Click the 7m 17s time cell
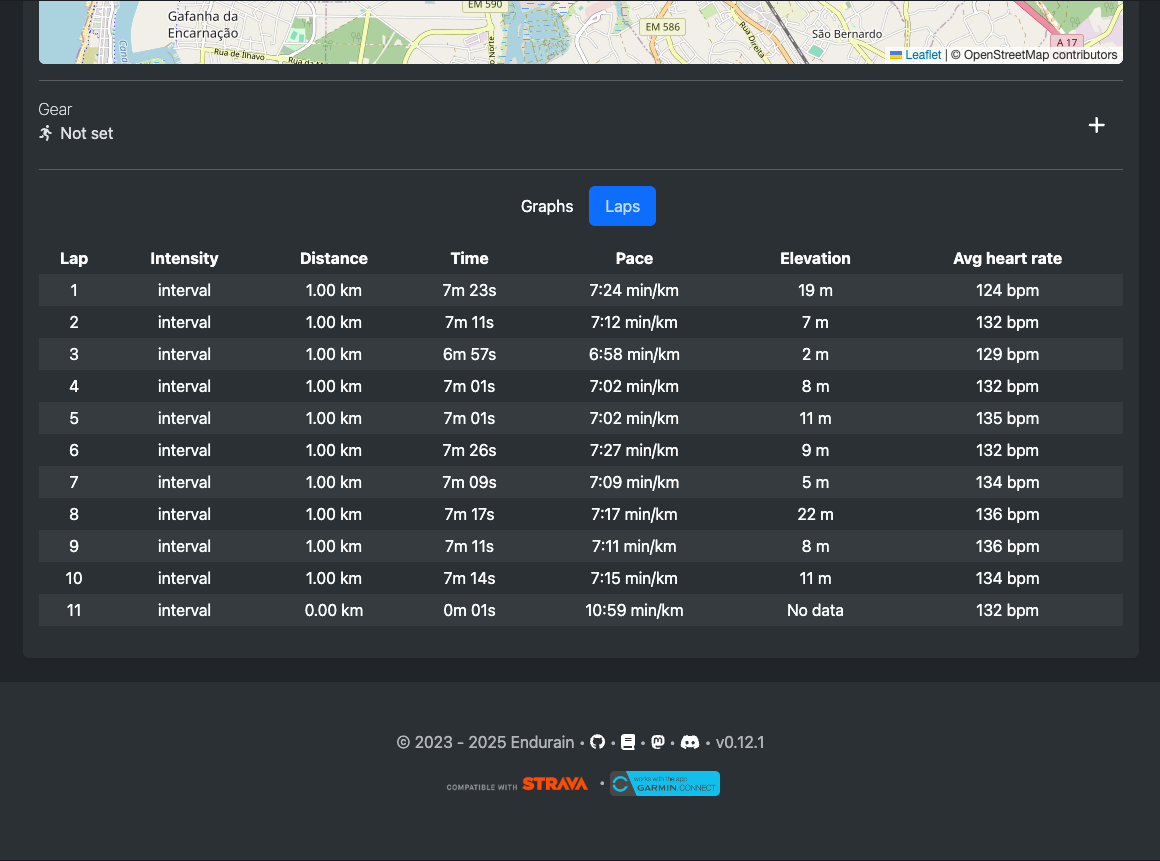Image resolution: width=1160 pixels, height=861 pixels. 469,514
